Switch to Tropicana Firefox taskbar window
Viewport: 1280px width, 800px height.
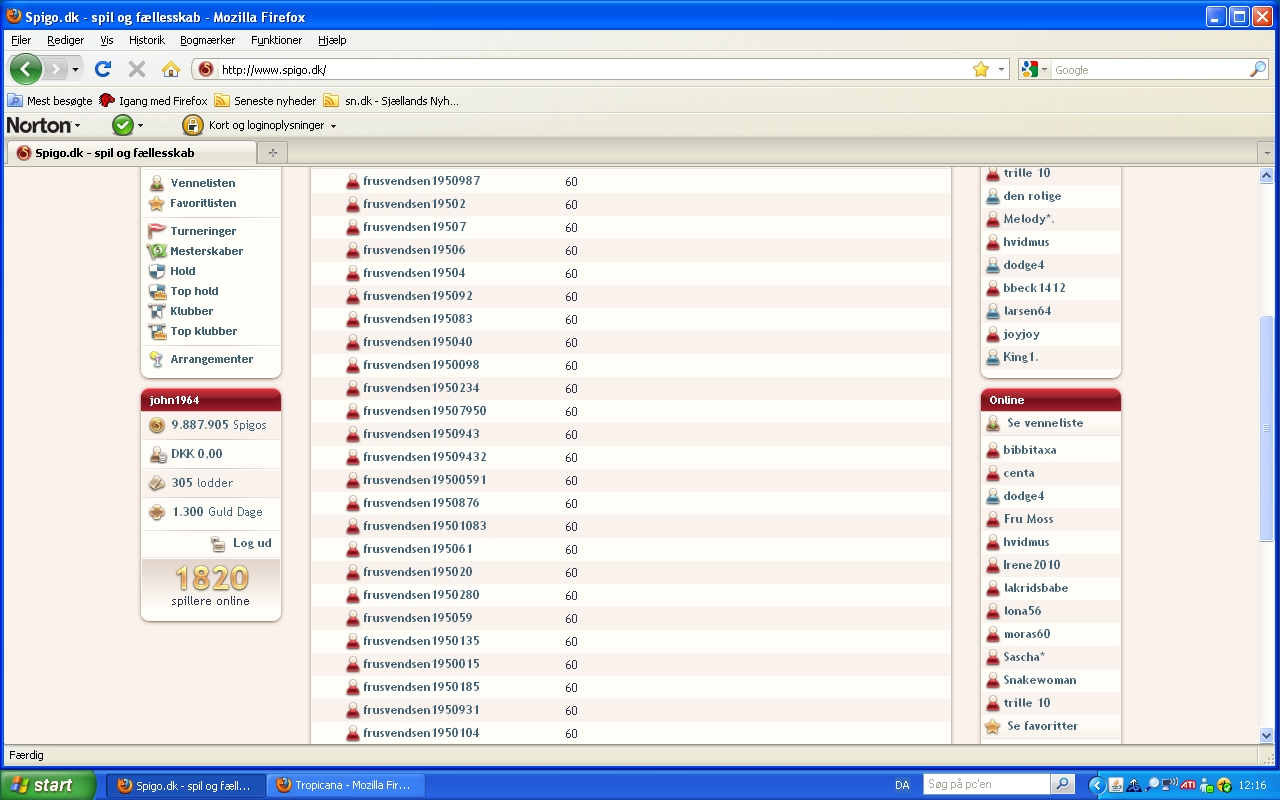coord(346,785)
